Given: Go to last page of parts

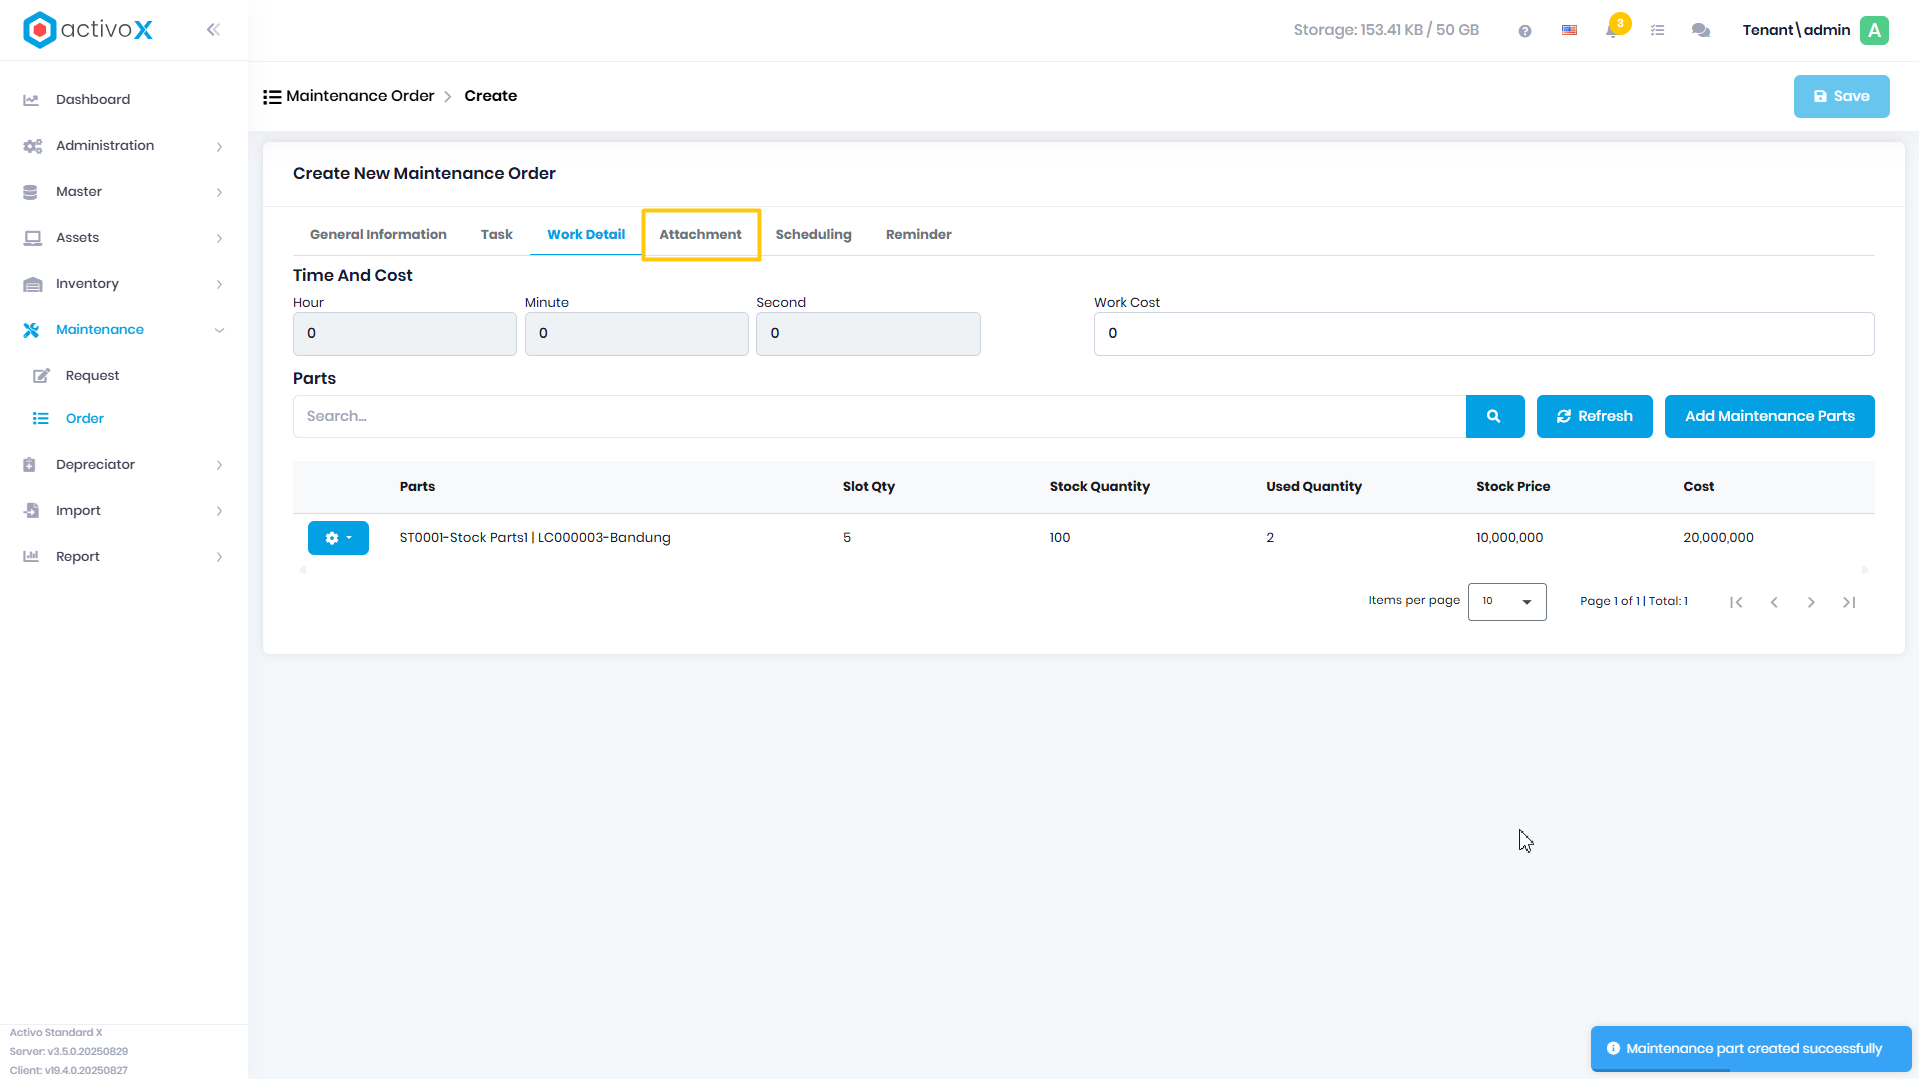Looking at the screenshot, I should pos(1849,602).
